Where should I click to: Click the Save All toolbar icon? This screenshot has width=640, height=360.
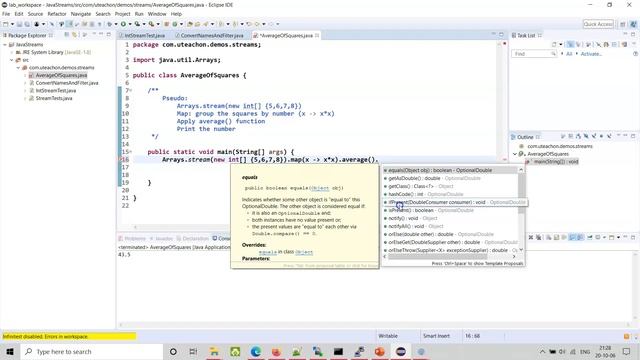[27, 24]
